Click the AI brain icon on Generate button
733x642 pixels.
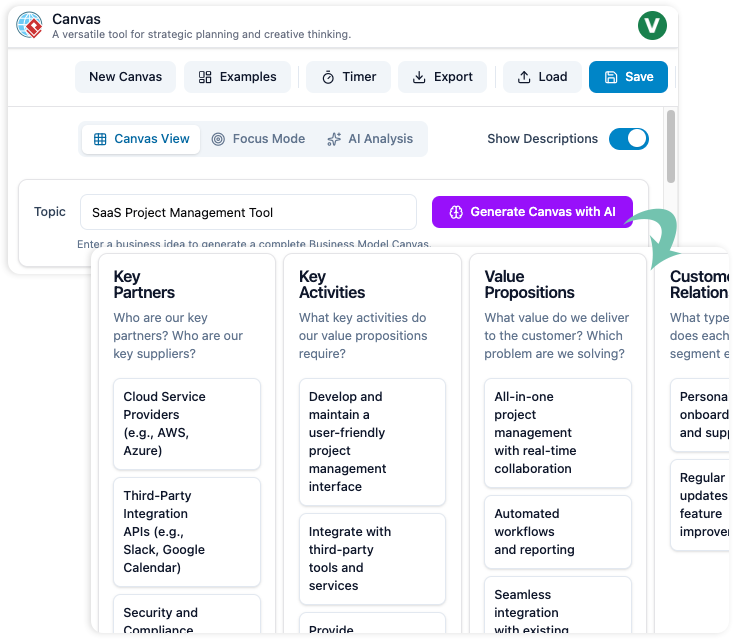[x=456, y=212]
